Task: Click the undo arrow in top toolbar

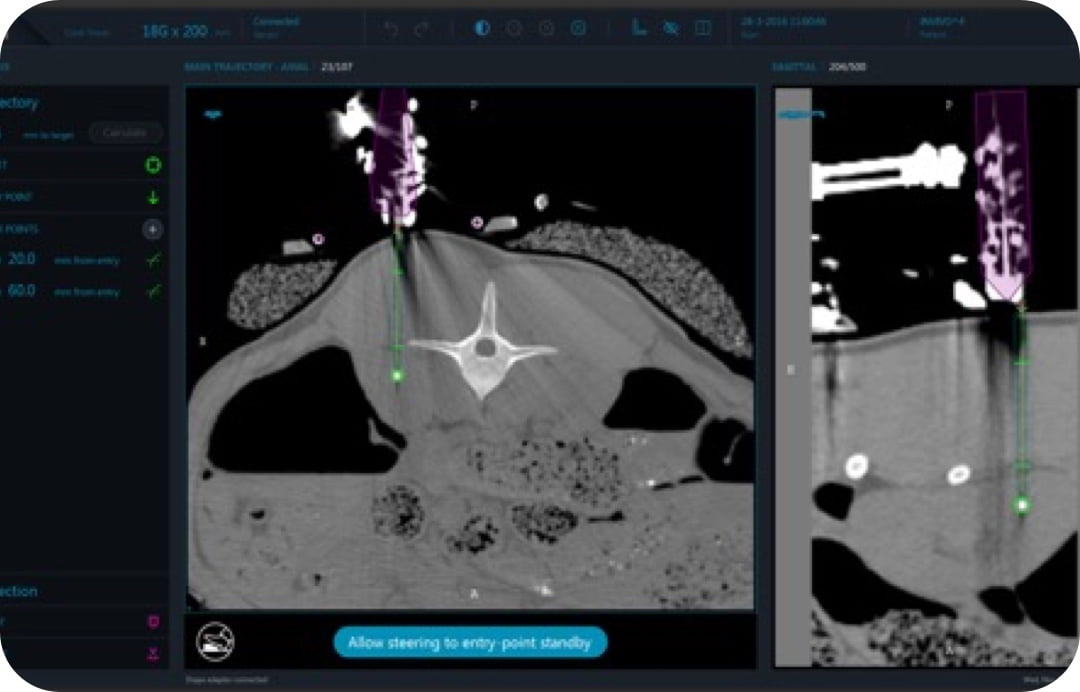Action: click(391, 29)
